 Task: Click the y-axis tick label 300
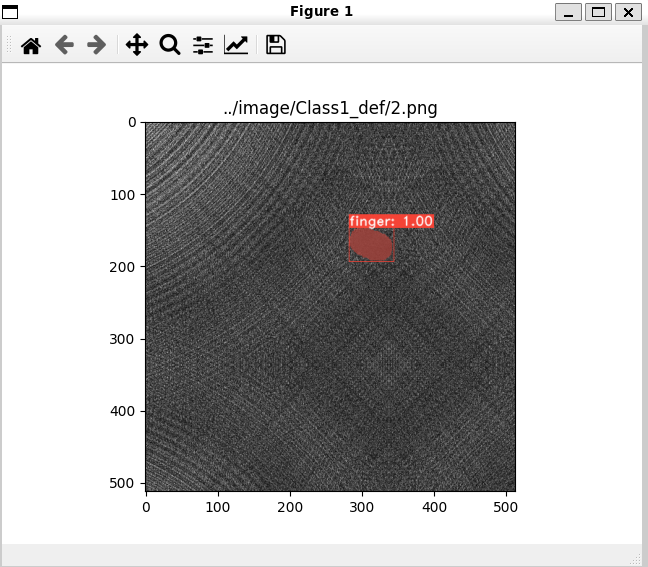(122, 339)
